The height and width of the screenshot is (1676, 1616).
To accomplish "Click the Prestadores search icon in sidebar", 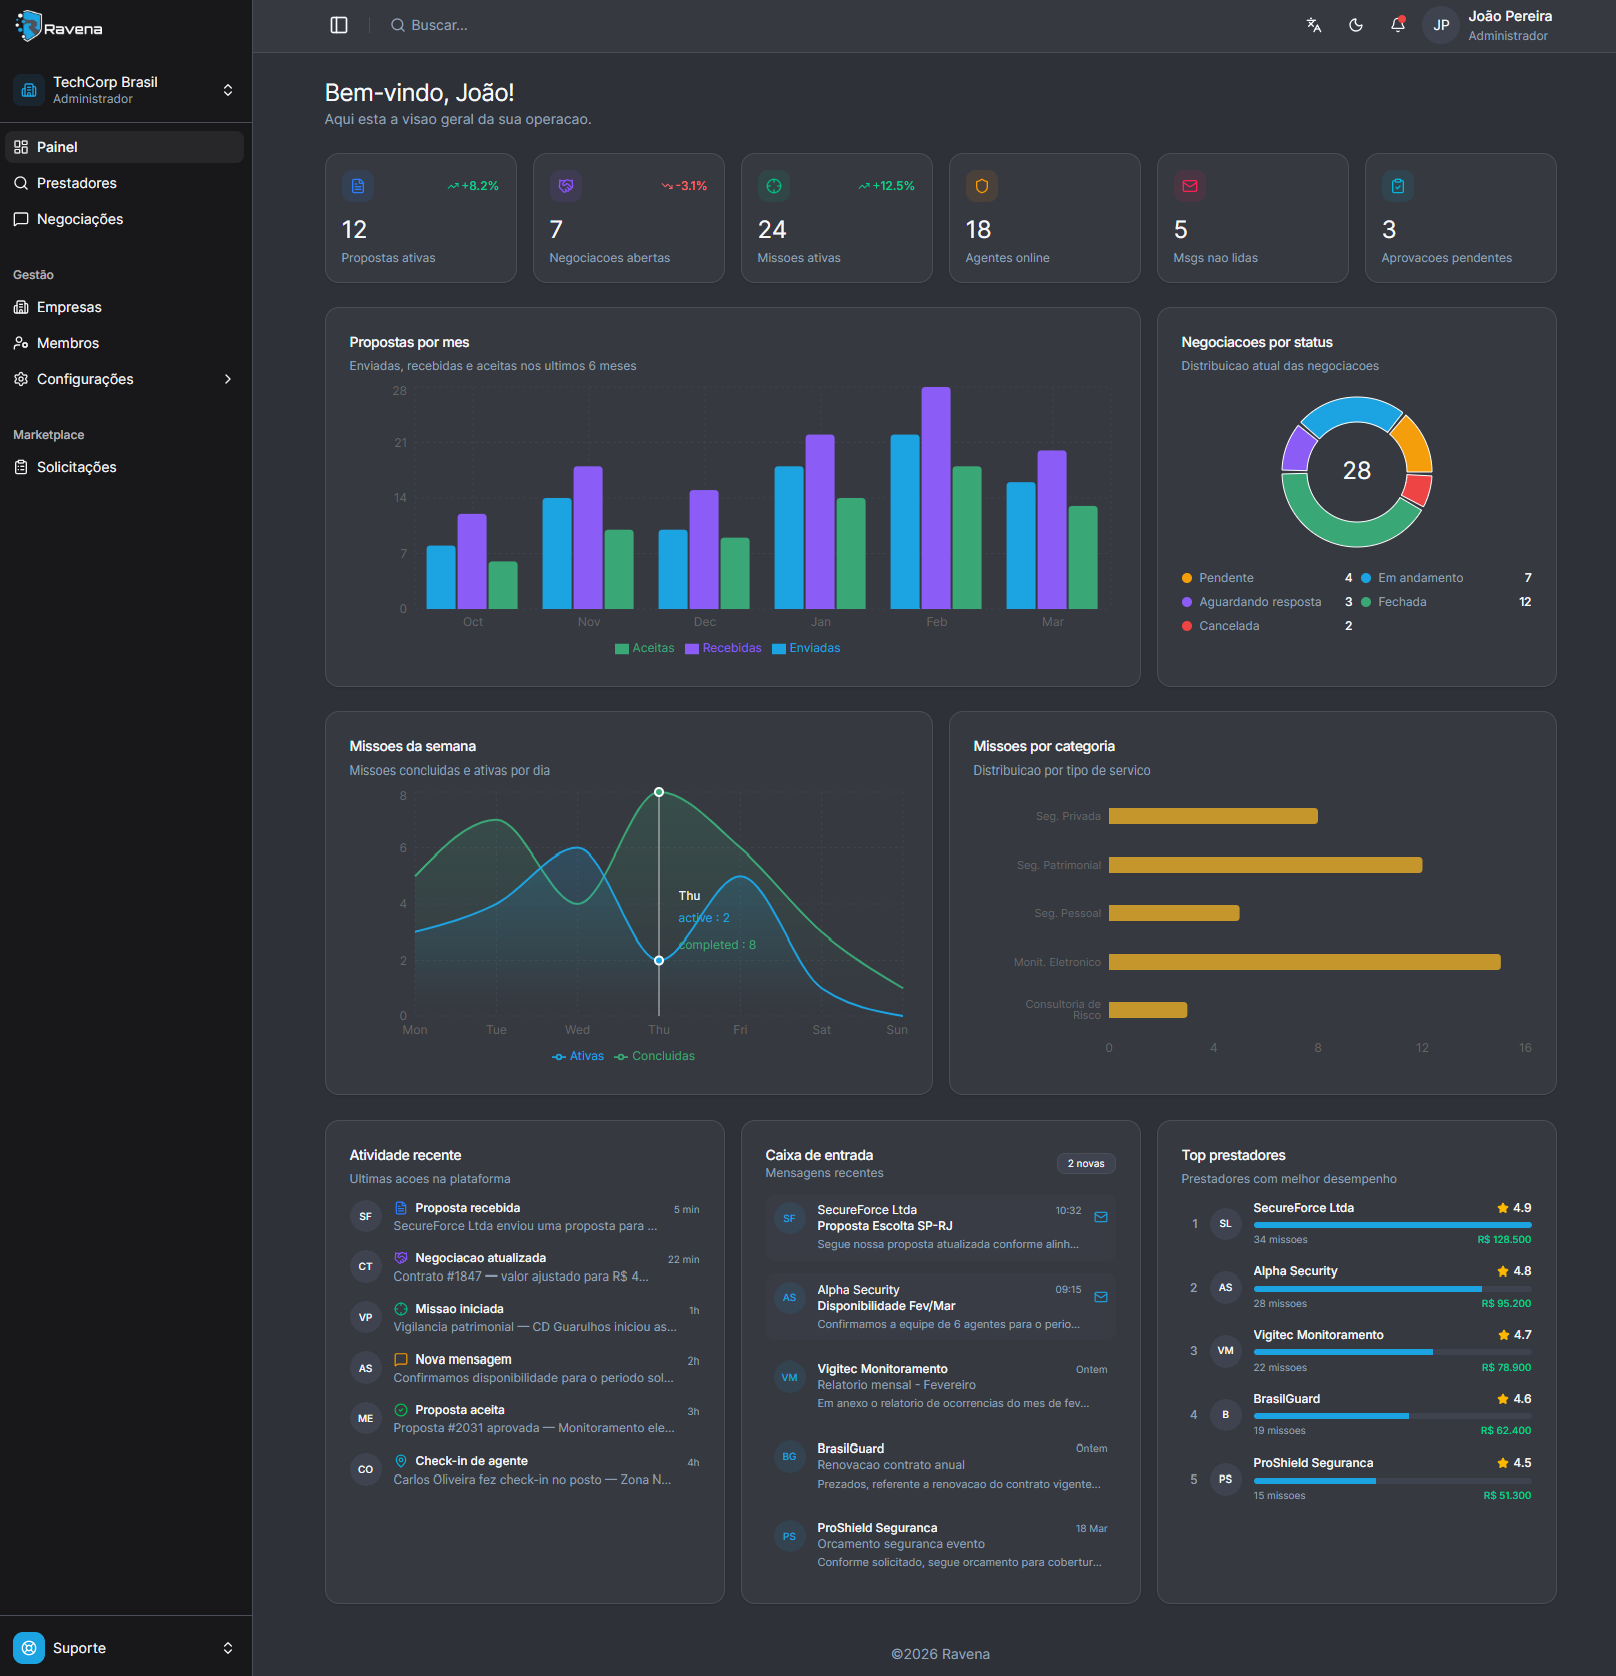I will [x=21, y=183].
